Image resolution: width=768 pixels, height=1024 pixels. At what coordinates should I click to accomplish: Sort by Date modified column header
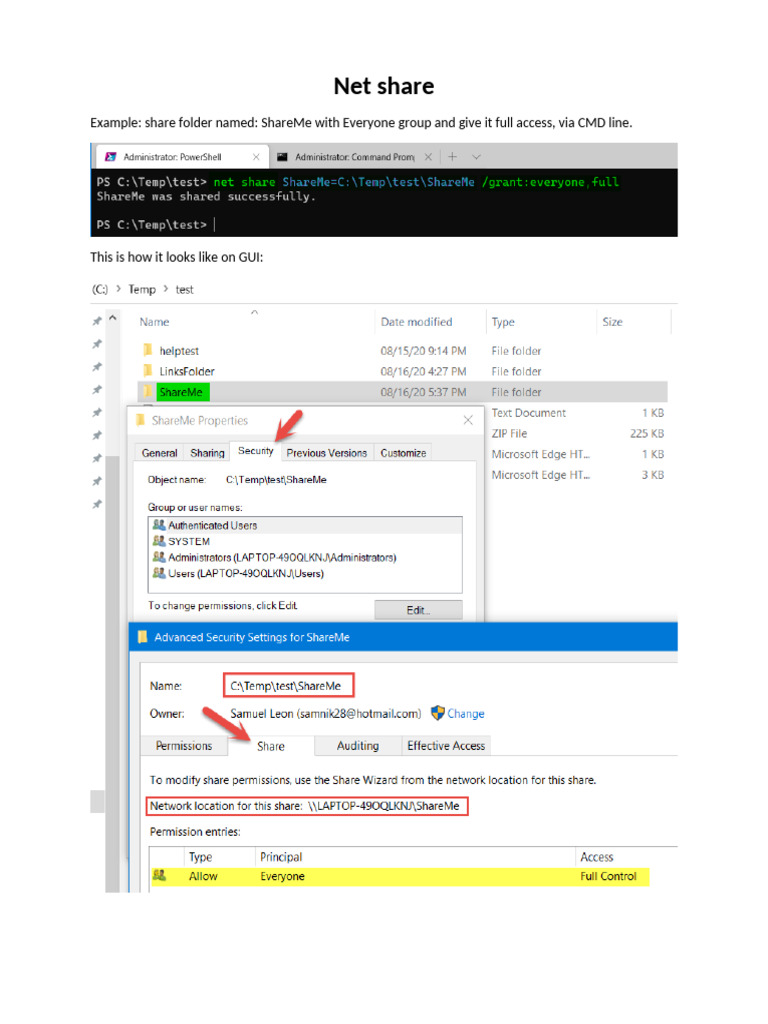point(417,322)
